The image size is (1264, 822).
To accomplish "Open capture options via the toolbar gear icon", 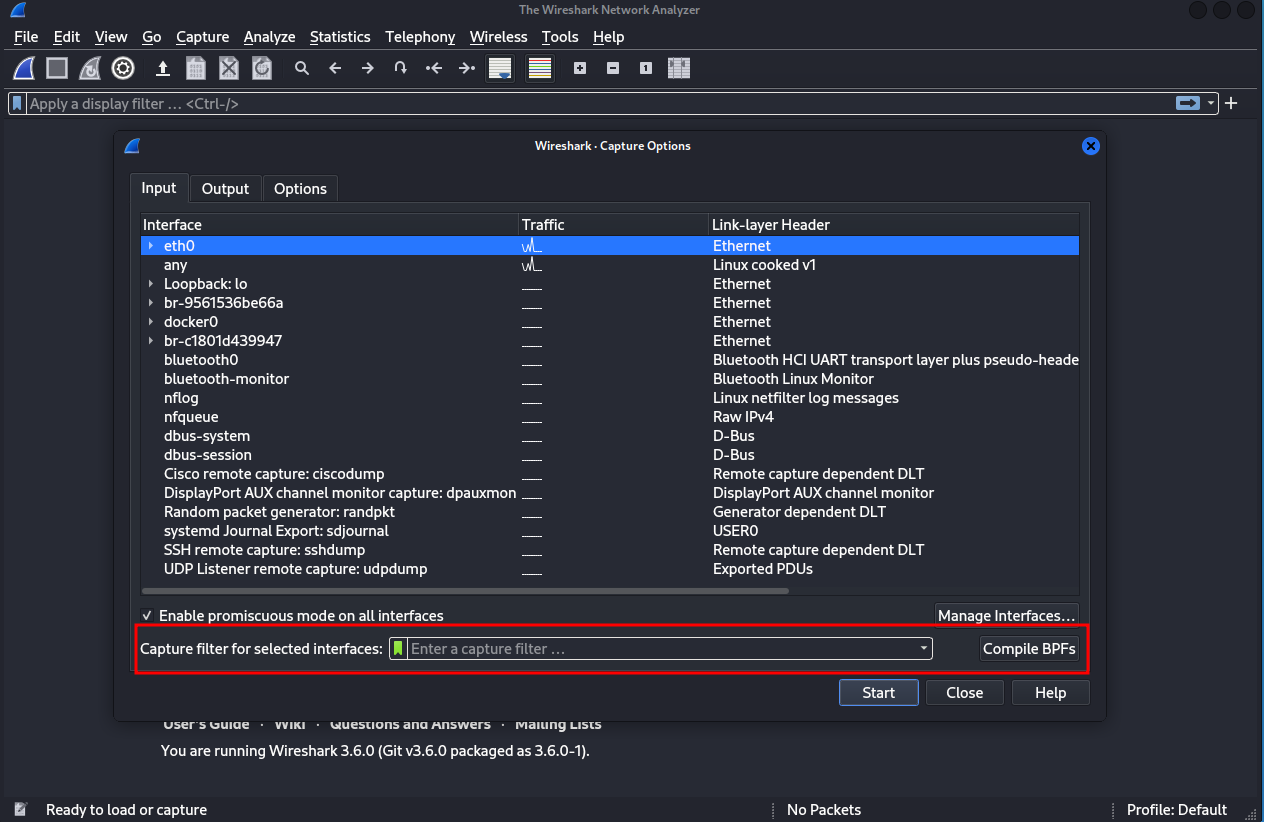I will pyautogui.click(x=123, y=68).
